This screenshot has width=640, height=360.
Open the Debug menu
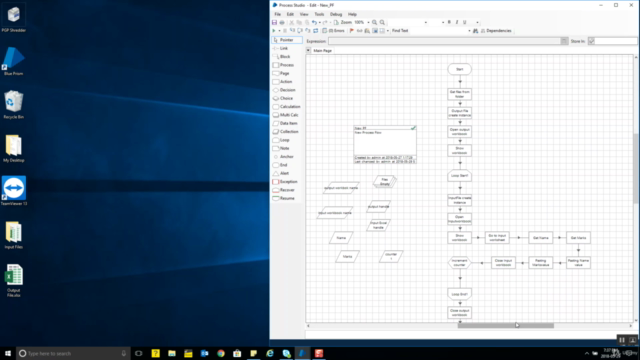coord(336,14)
